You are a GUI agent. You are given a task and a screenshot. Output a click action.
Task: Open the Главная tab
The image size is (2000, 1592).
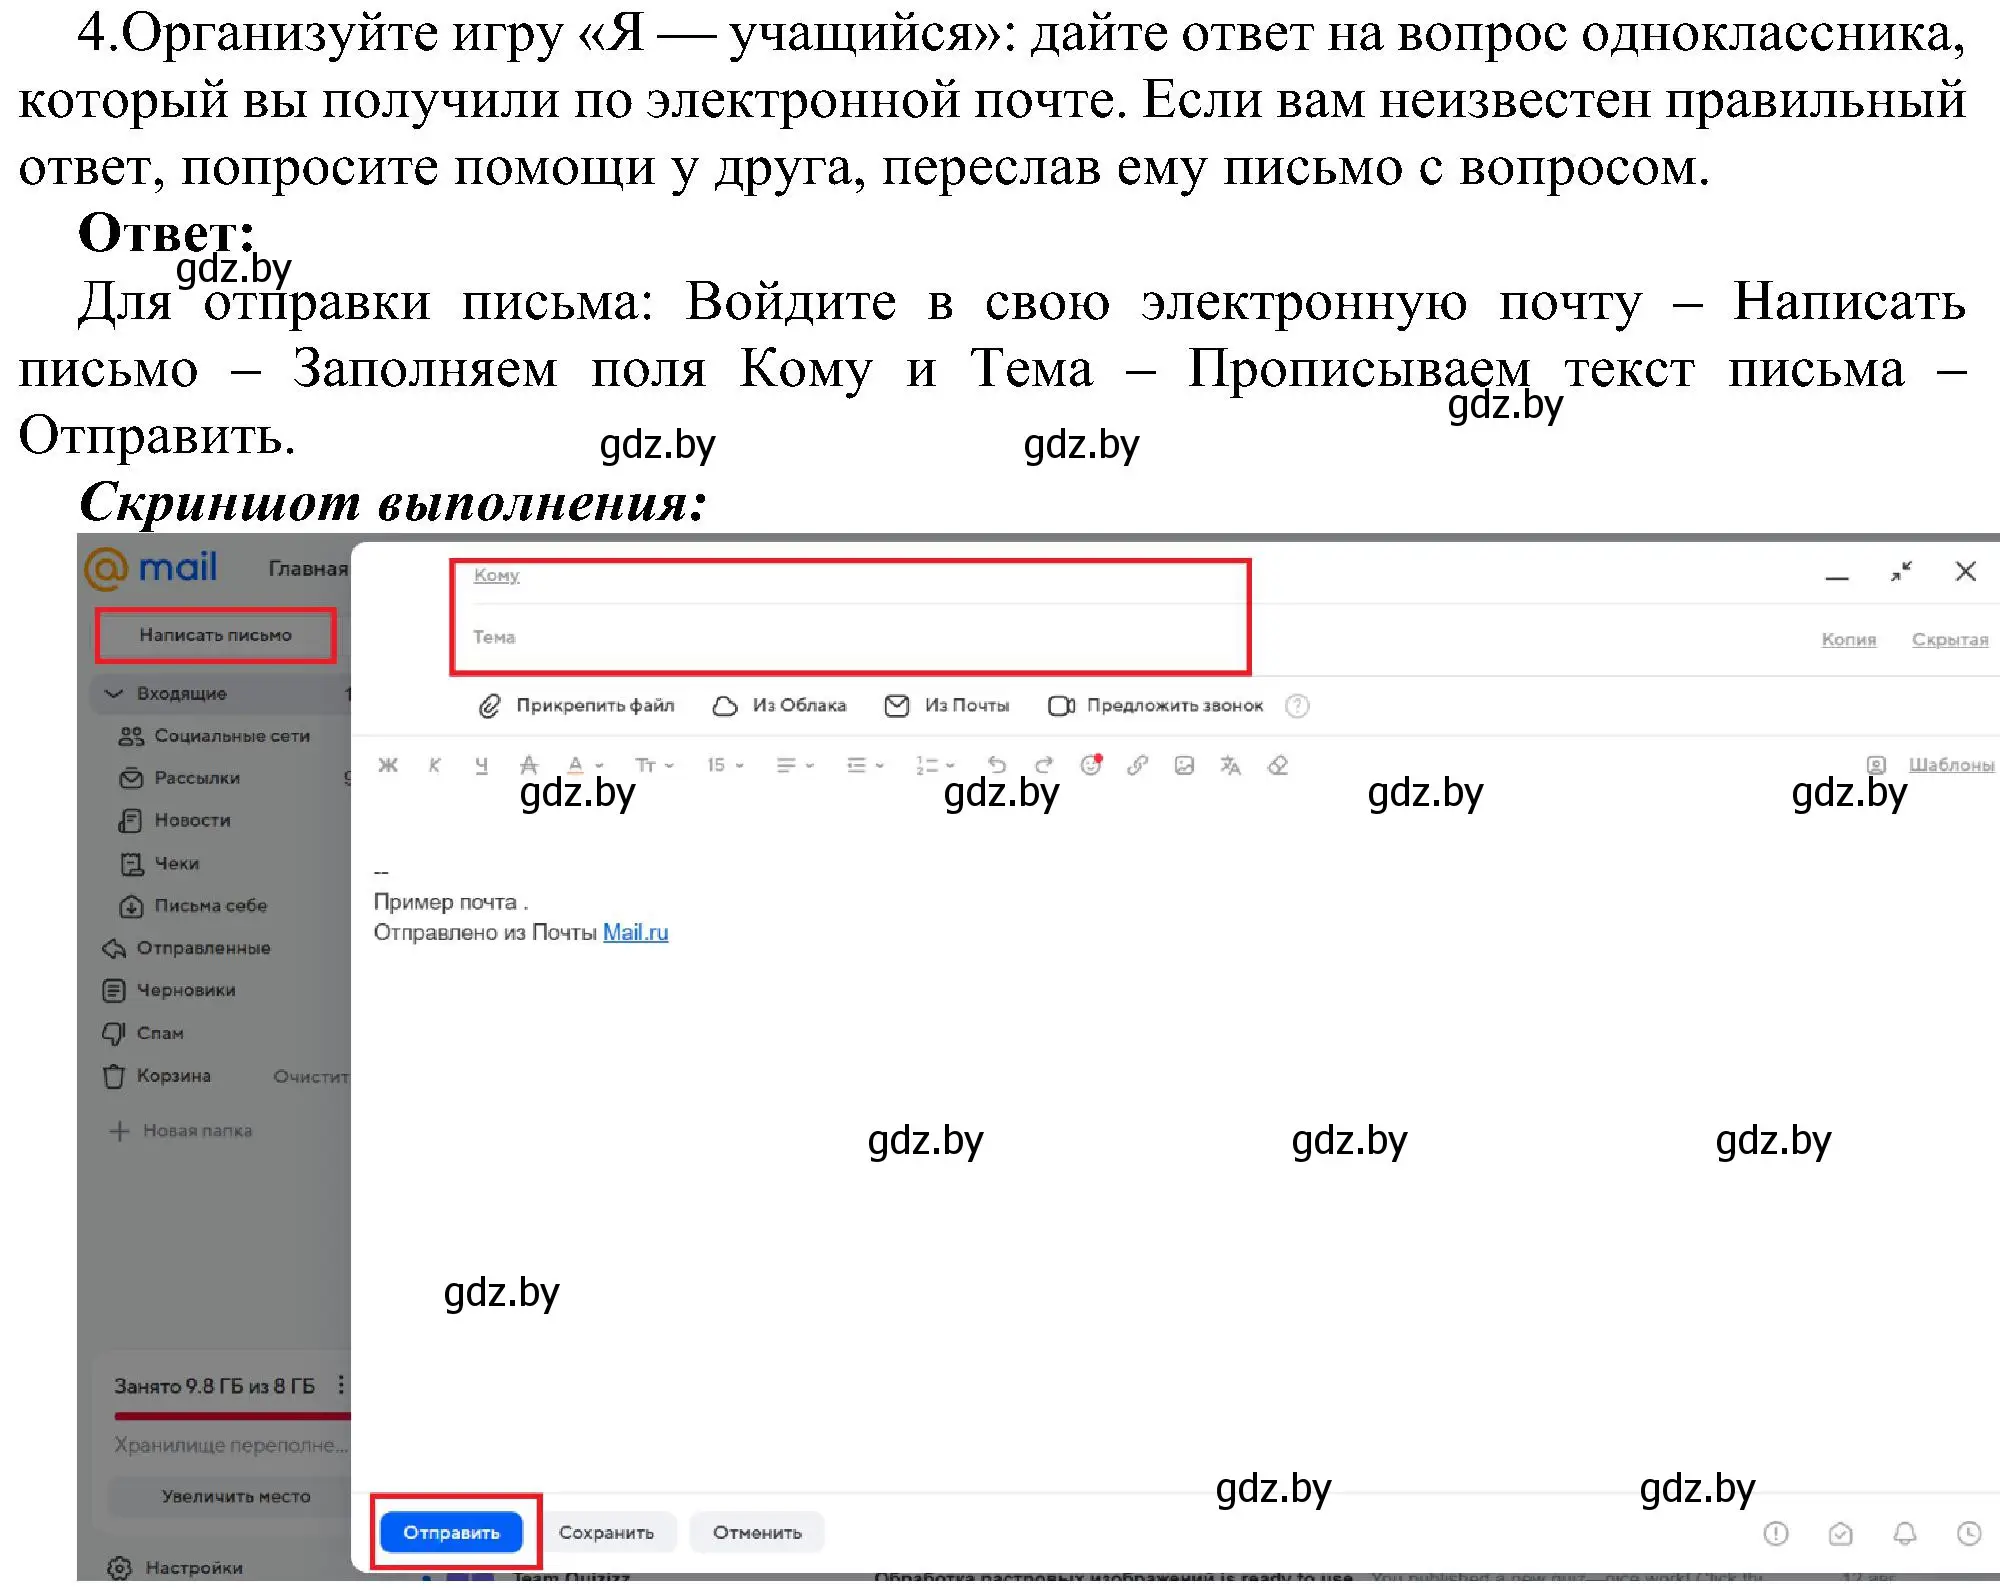[307, 569]
